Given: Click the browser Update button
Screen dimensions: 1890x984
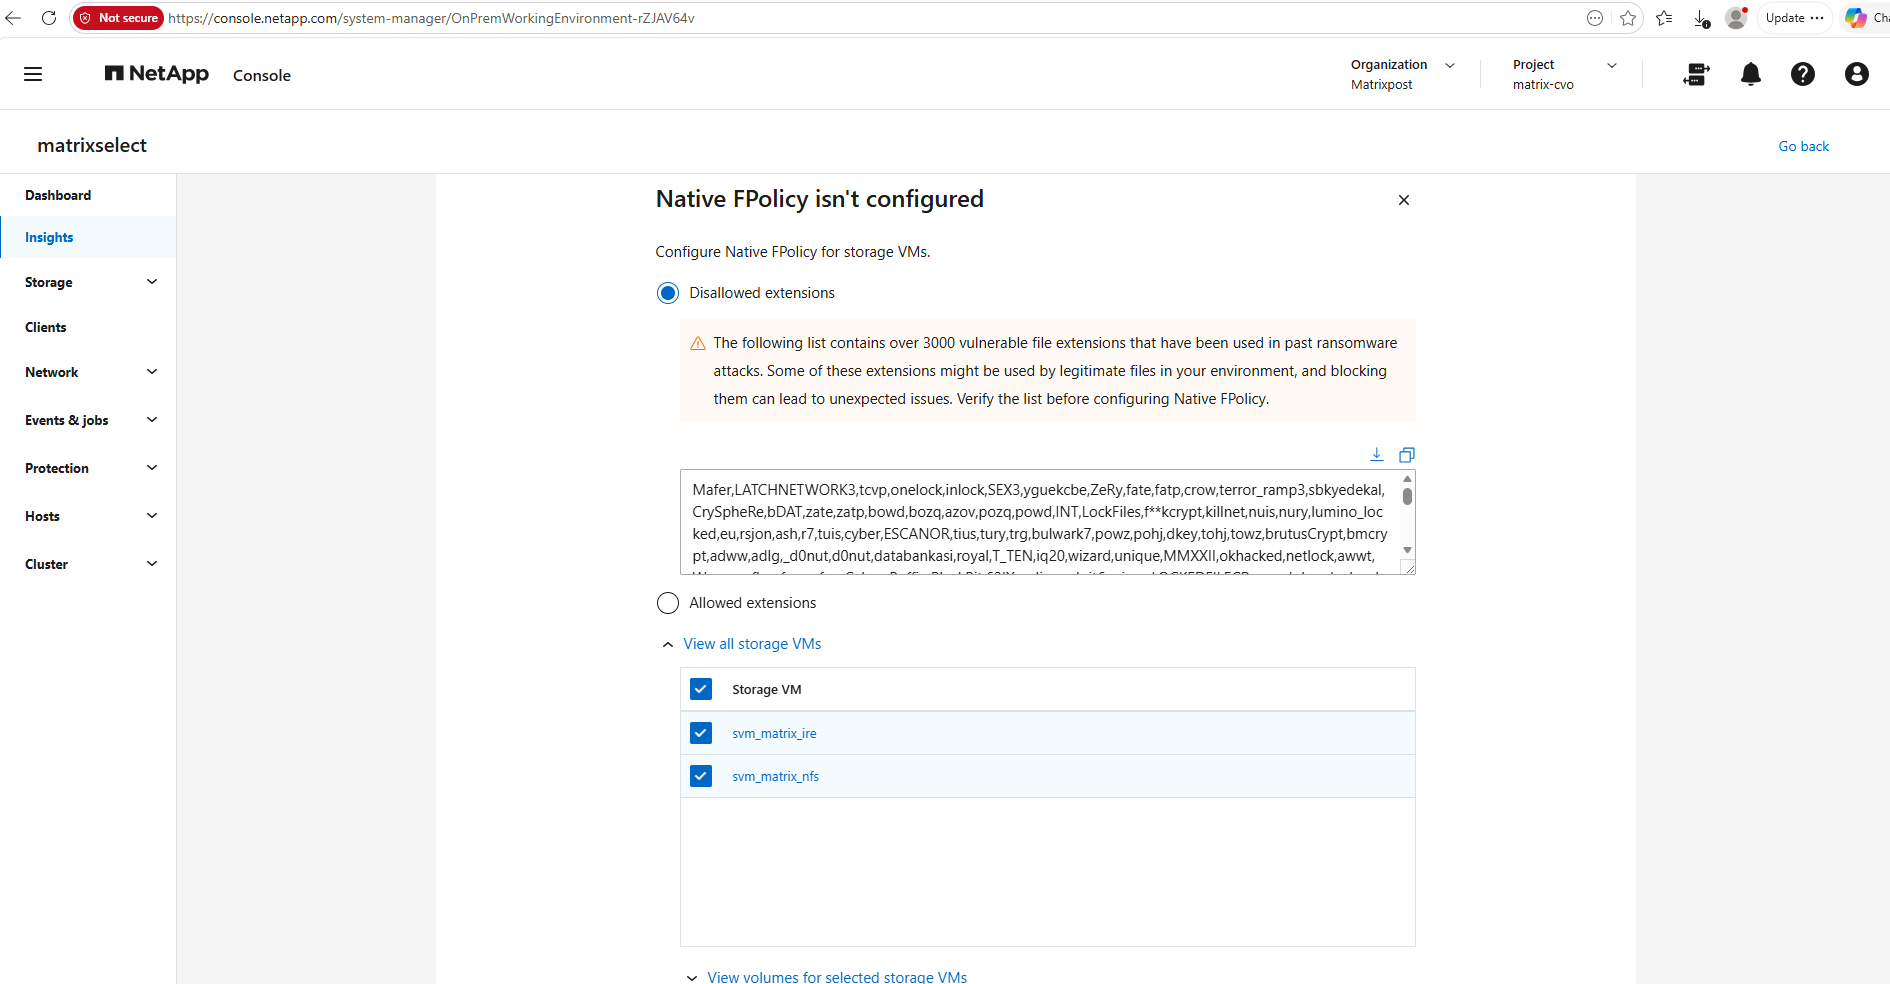Looking at the screenshot, I should [x=1795, y=18].
